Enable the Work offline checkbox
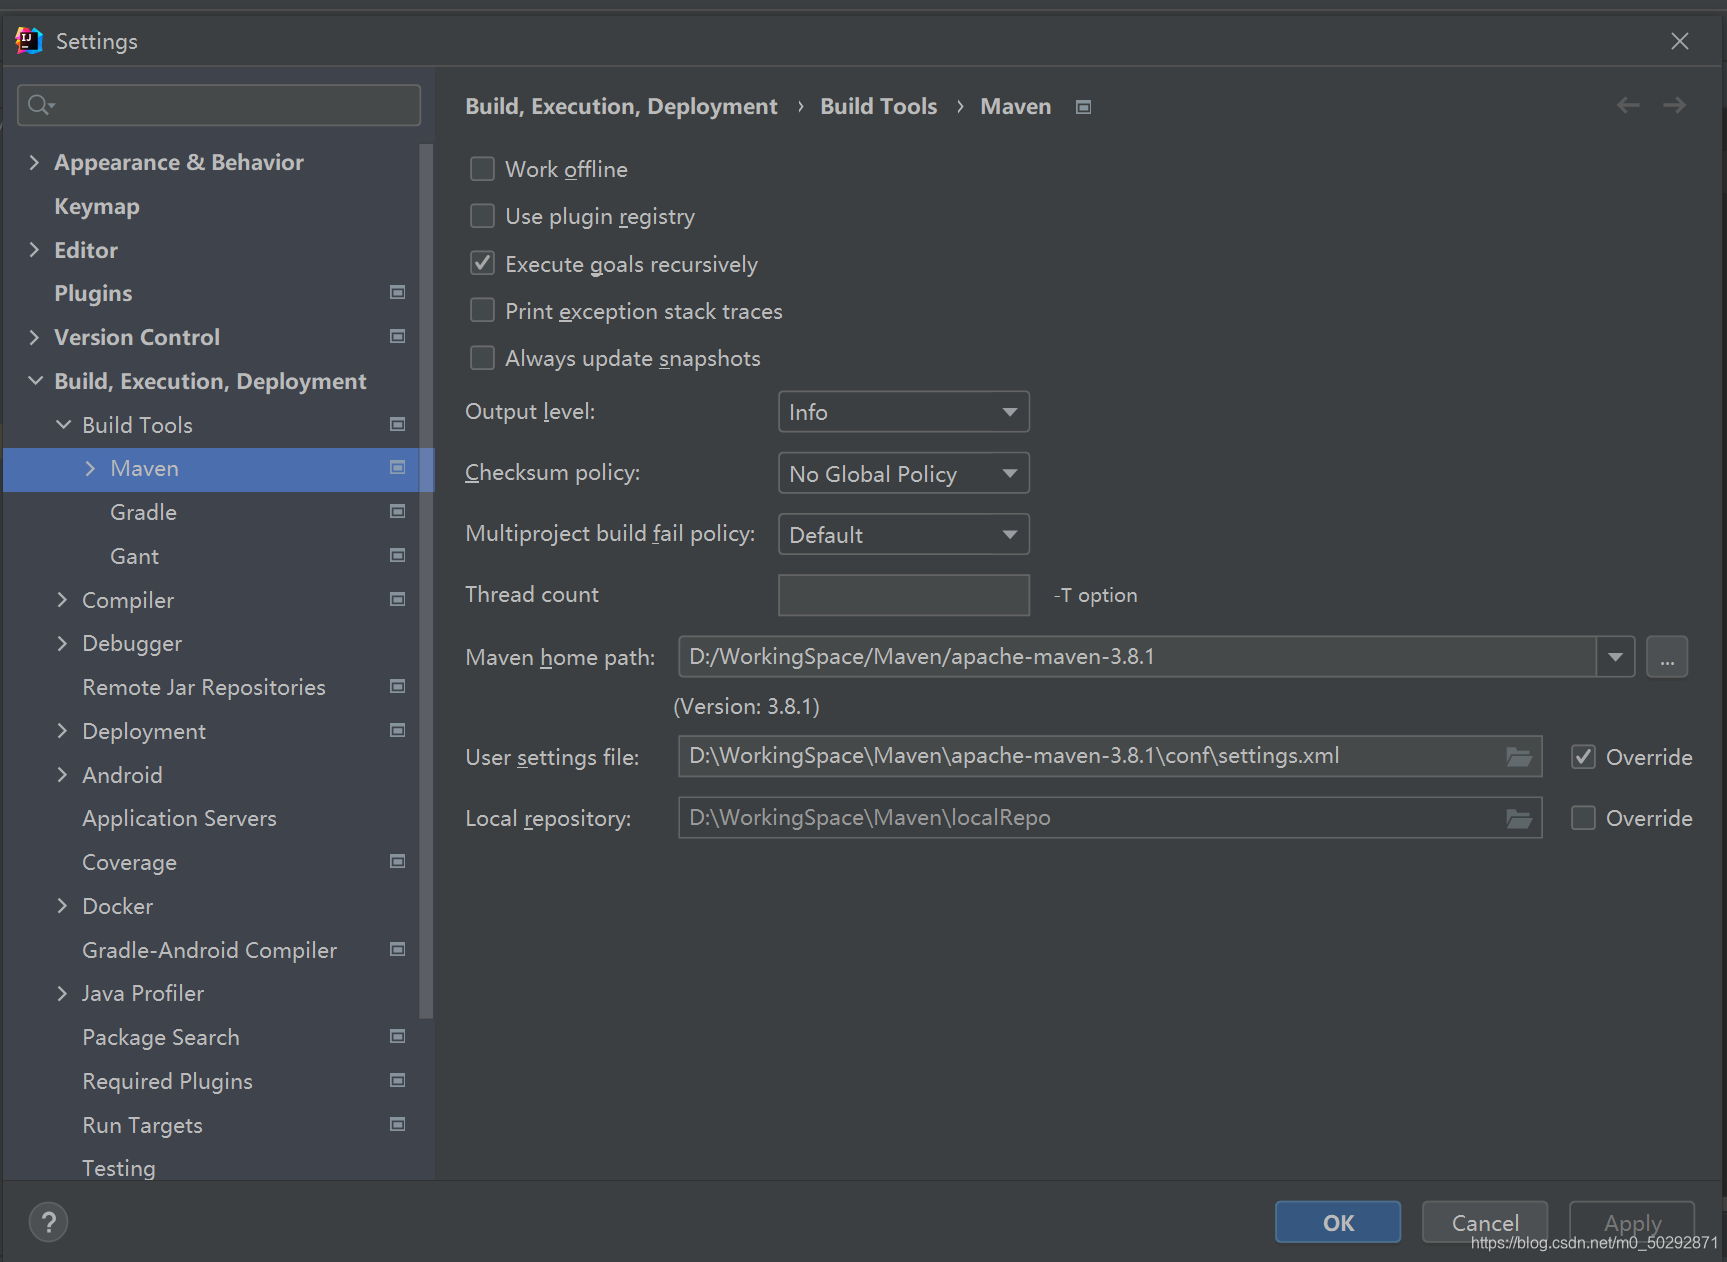Image resolution: width=1727 pixels, height=1262 pixels. click(482, 169)
